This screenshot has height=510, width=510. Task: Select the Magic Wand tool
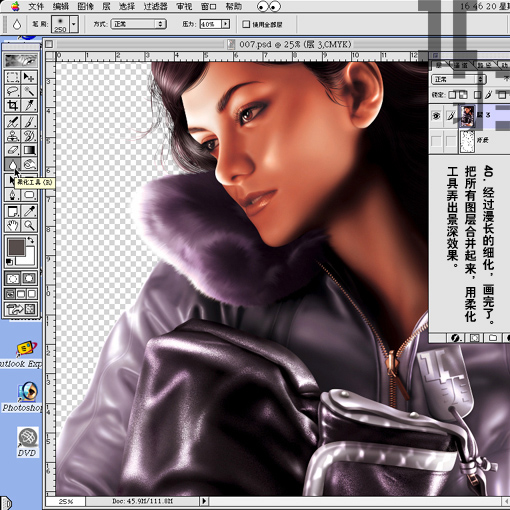29,91
